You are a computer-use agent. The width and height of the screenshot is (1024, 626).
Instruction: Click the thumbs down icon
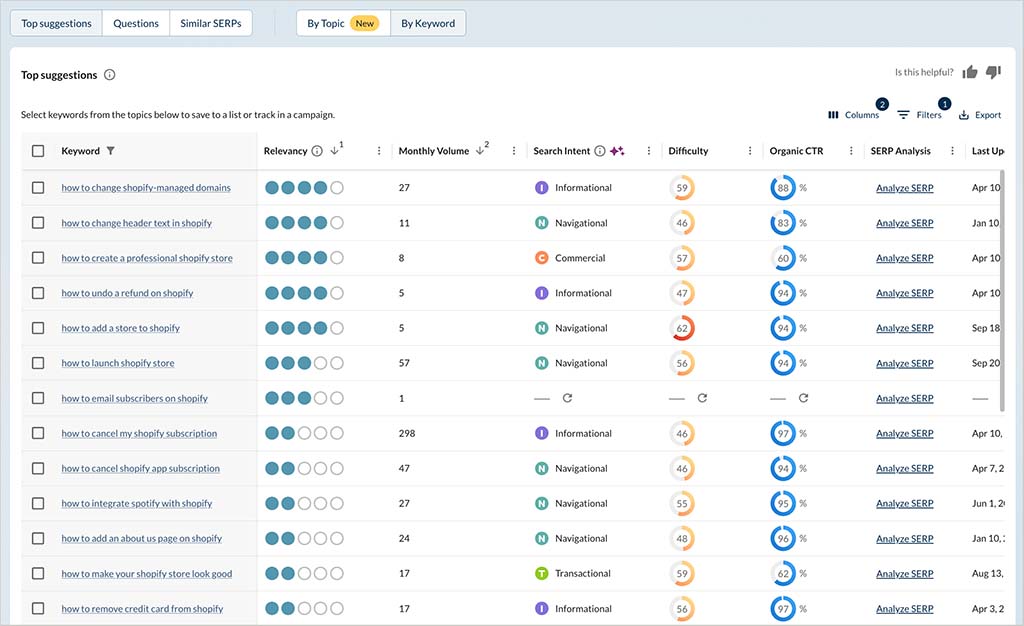click(993, 72)
